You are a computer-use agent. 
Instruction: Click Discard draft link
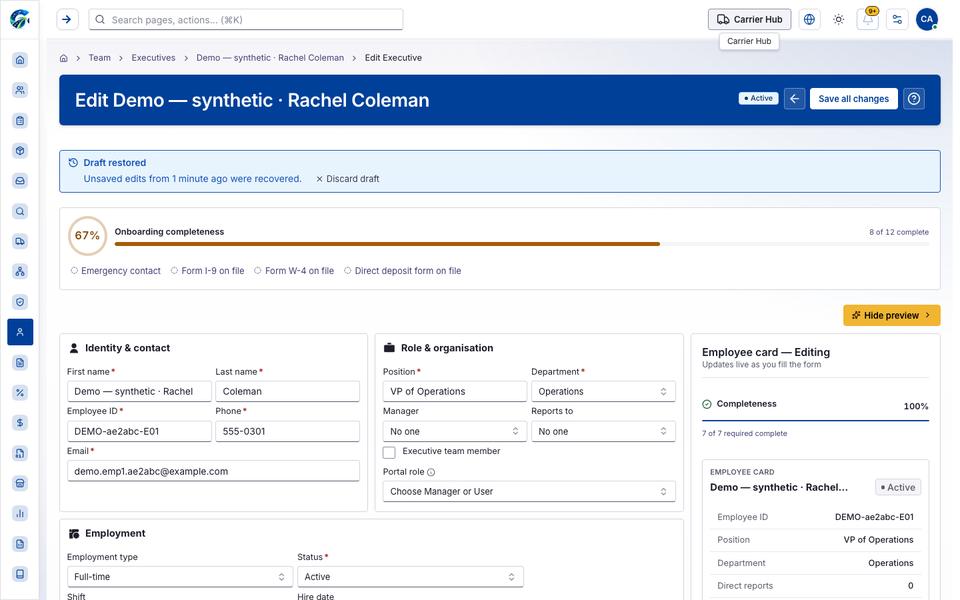tap(348, 179)
